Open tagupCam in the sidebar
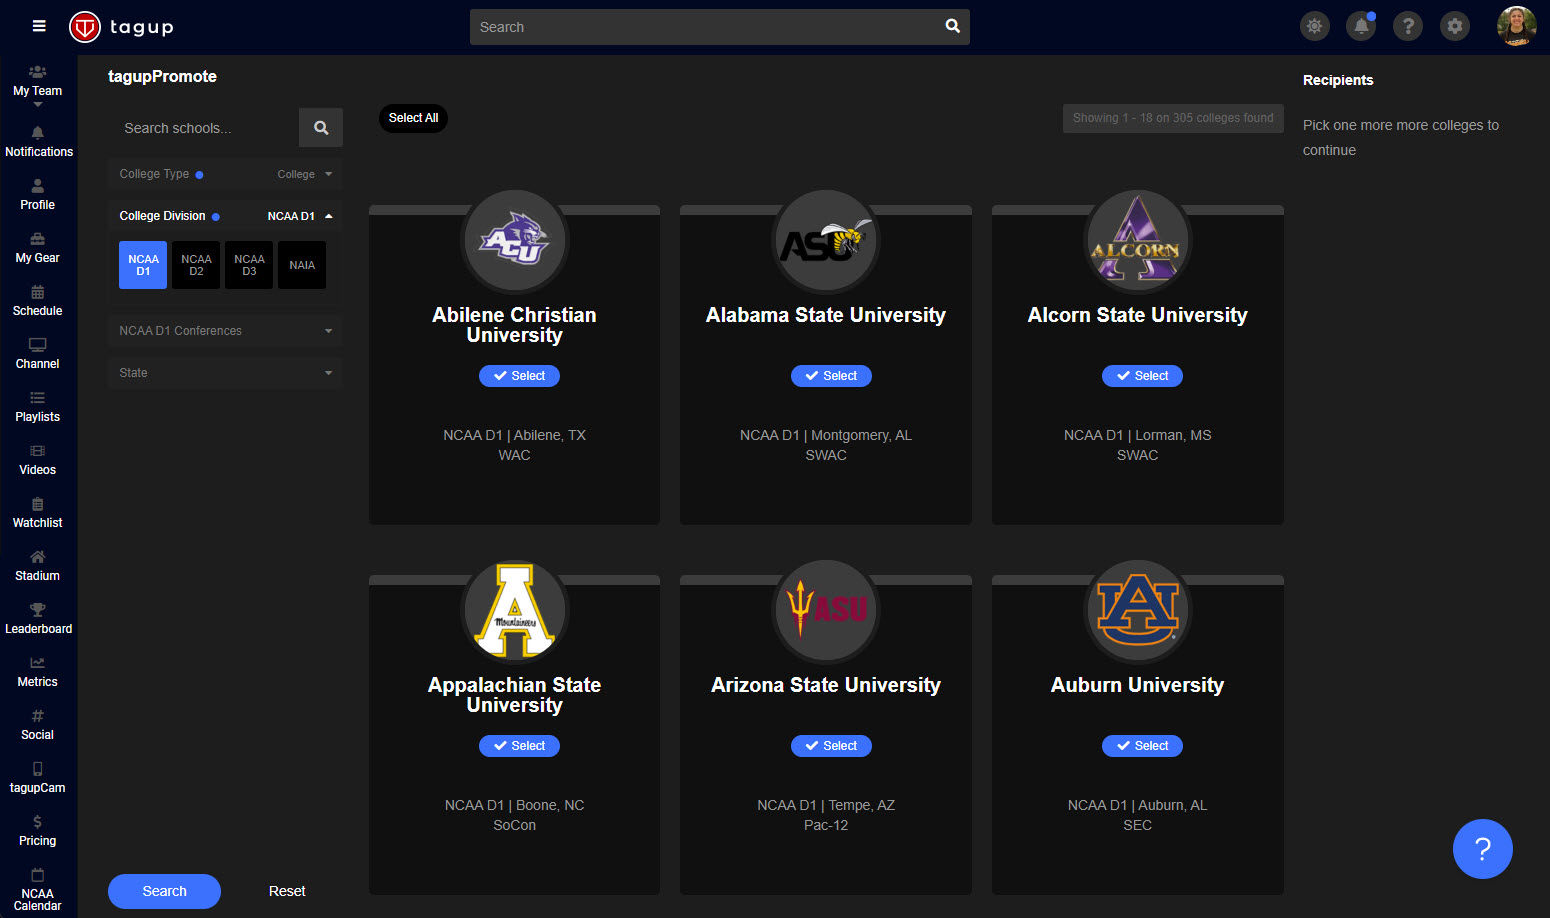1550x918 pixels. click(x=37, y=778)
